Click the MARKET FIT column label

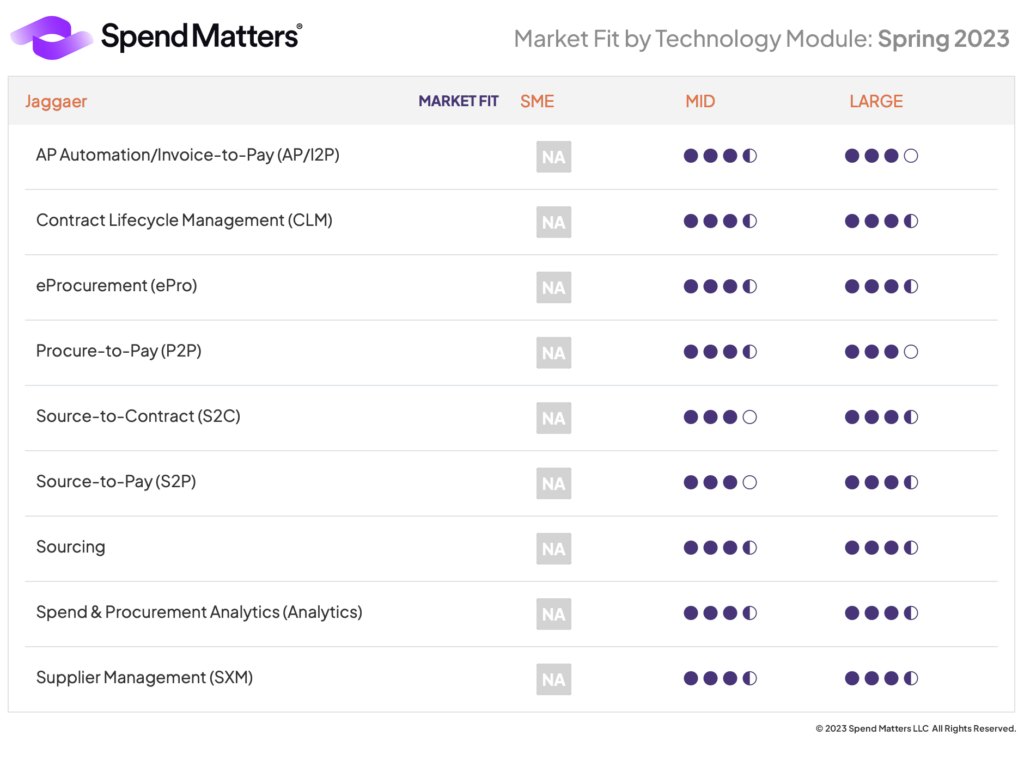pos(458,101)
